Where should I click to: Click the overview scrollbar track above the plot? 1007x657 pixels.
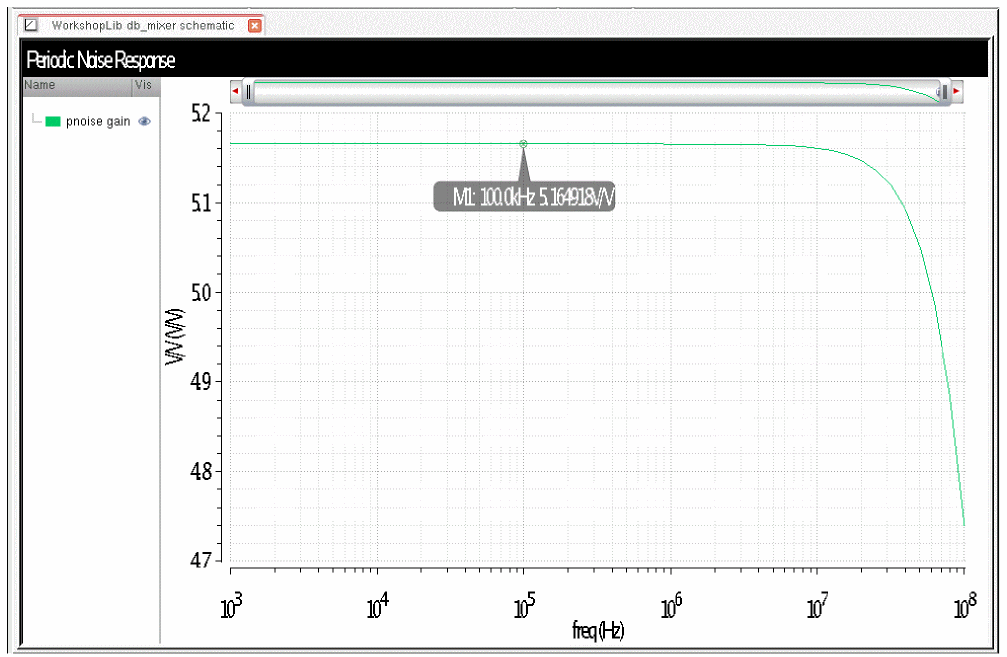coord(596,92)
